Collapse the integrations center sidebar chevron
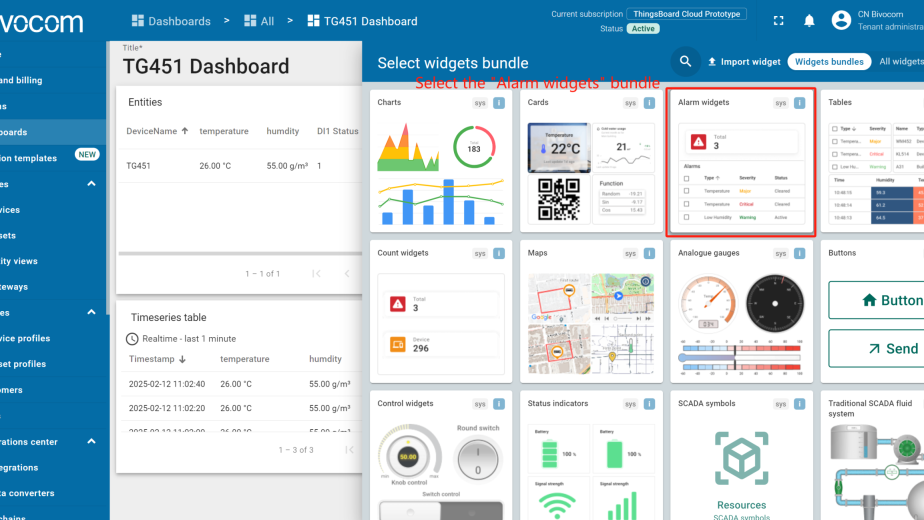The image size is (924, 520). click(x=91, y=441)
